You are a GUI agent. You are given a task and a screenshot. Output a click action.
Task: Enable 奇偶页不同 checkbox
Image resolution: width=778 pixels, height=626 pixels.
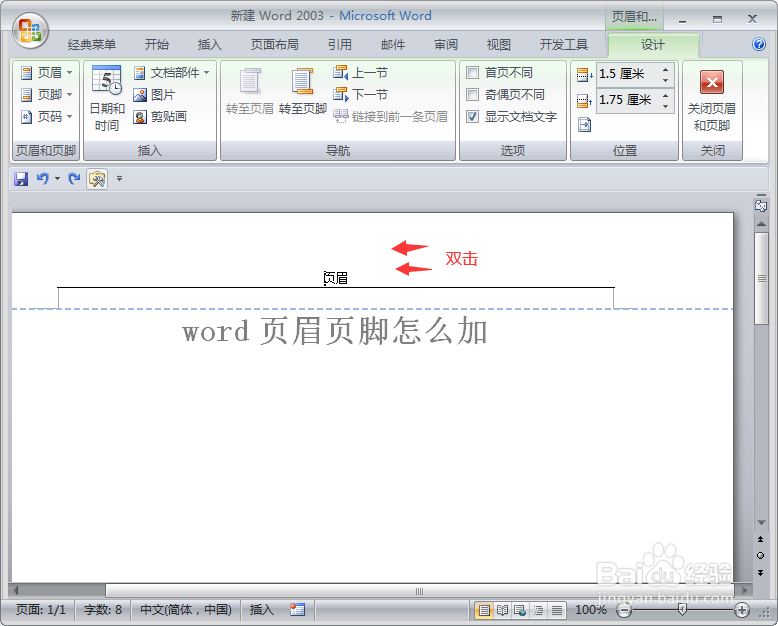[472, 94]
